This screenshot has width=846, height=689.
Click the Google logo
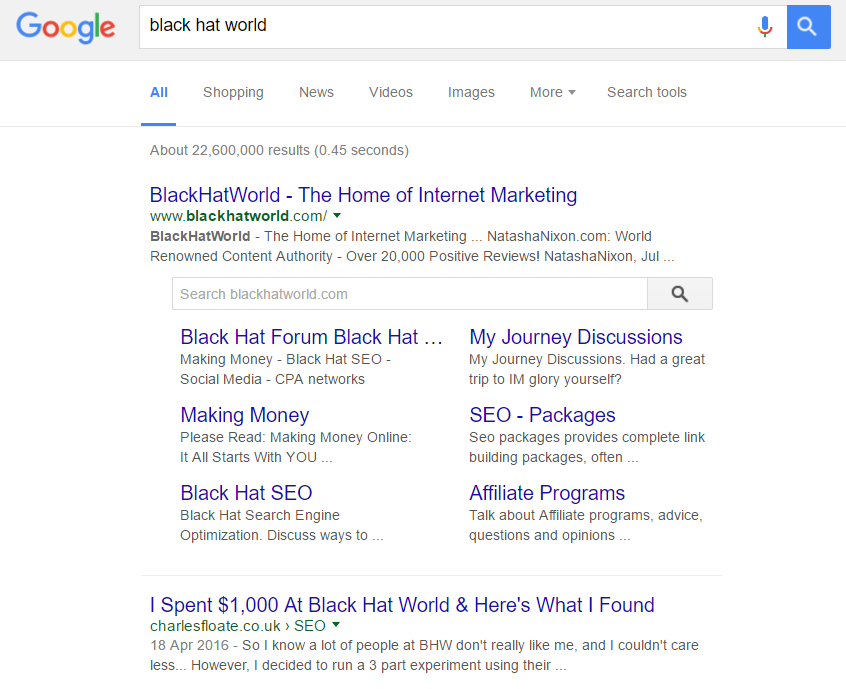pos(65,27)
